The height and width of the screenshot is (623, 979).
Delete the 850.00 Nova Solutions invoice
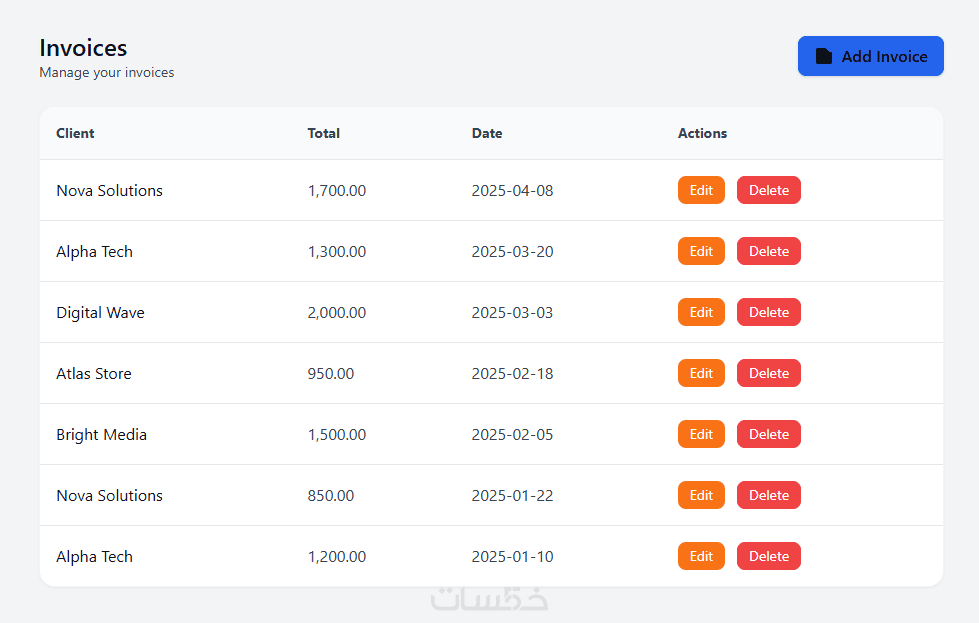tap(768, 495)
